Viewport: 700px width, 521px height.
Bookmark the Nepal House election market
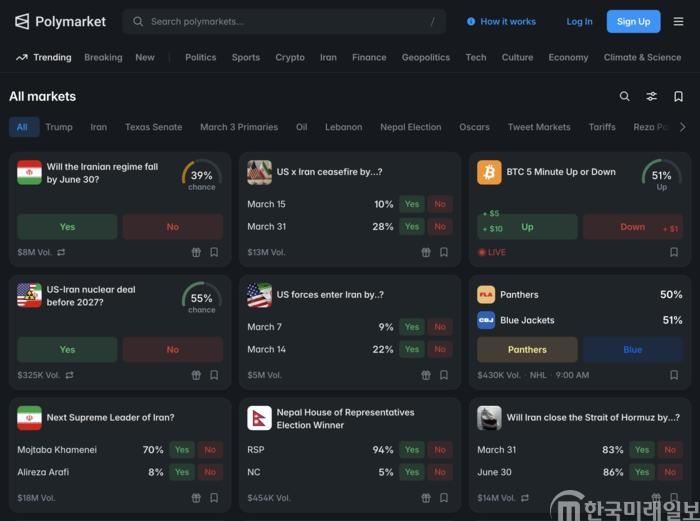tap(444, 498)
